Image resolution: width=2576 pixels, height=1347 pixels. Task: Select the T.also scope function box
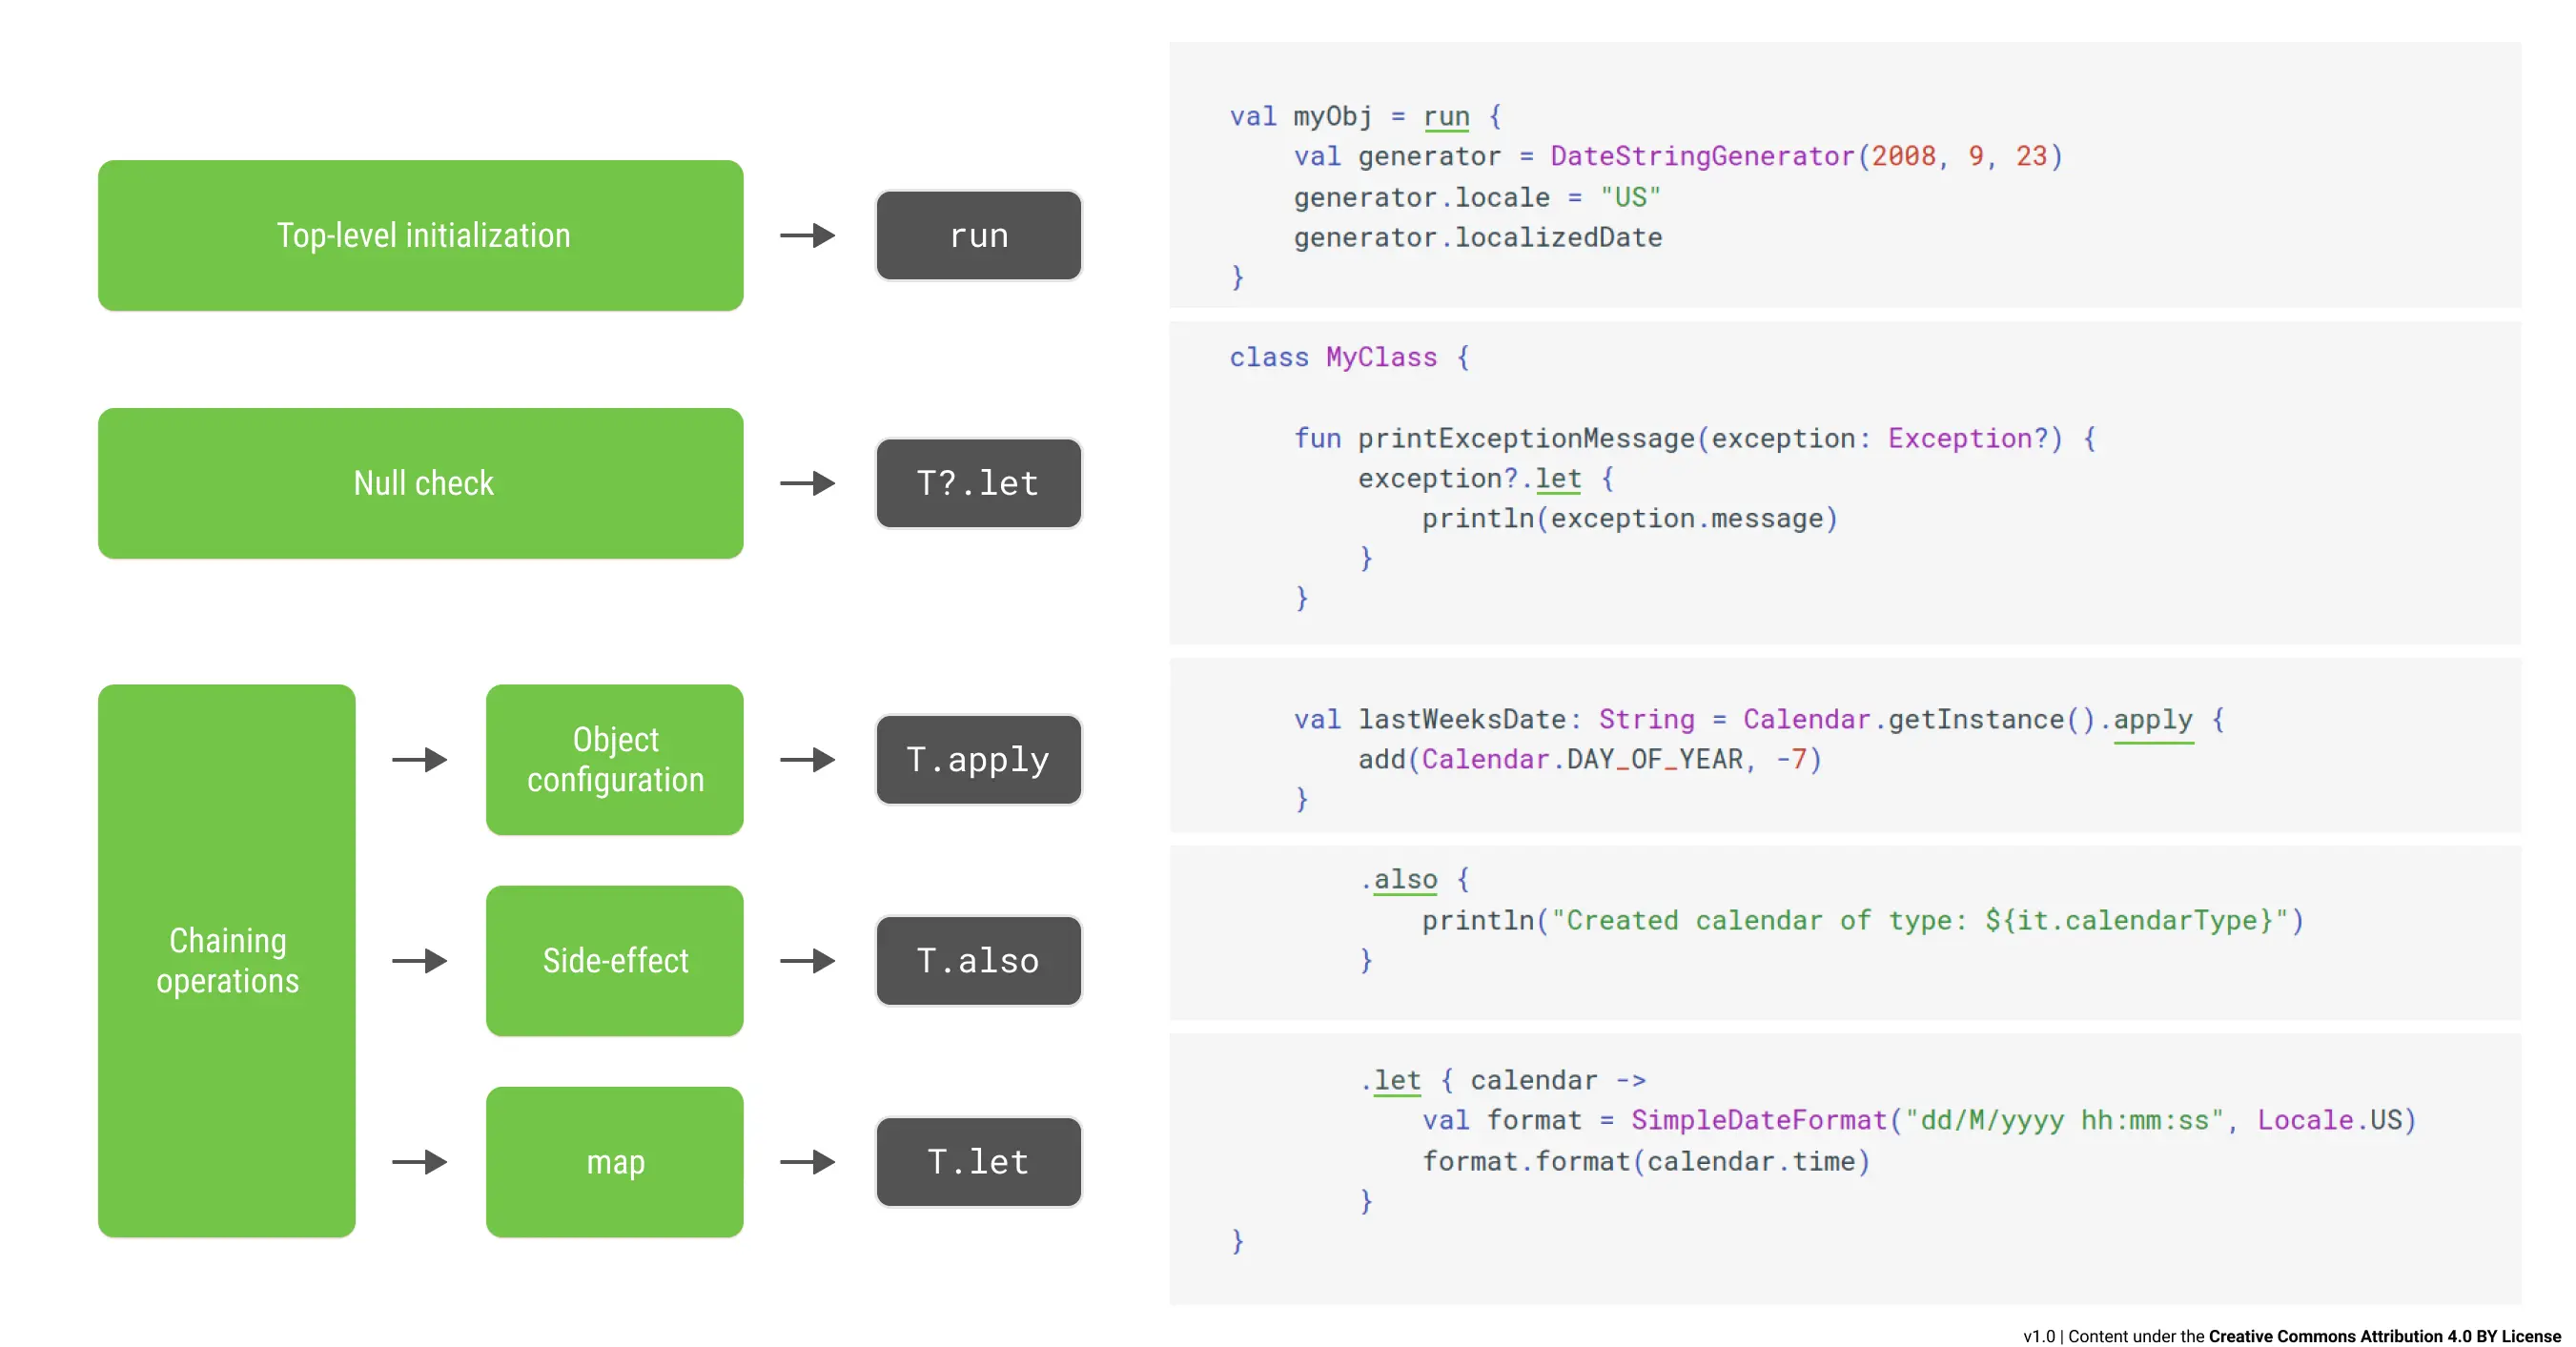tap(977, 960)
